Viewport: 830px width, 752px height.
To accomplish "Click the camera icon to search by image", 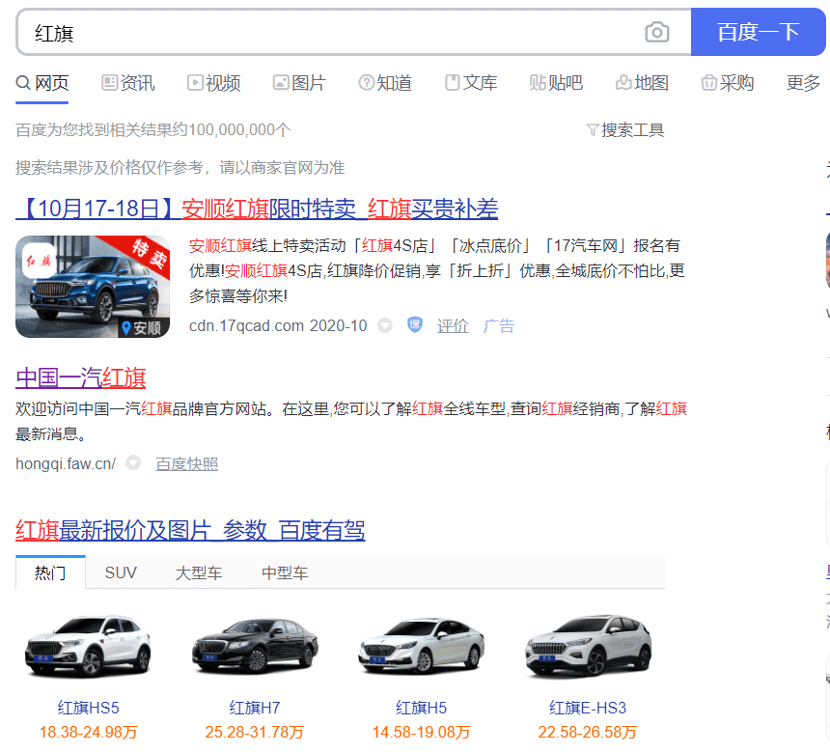I will (657, 32).
